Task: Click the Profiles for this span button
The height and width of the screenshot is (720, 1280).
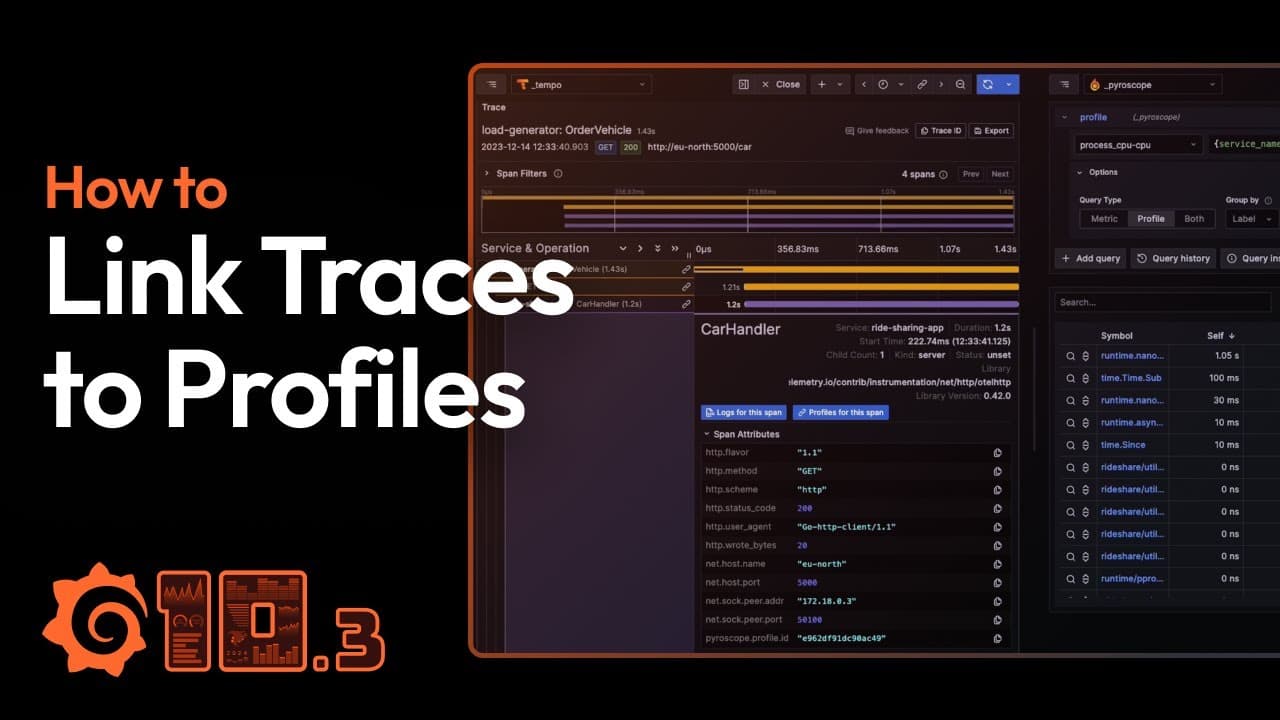Action: click(840, 412)
